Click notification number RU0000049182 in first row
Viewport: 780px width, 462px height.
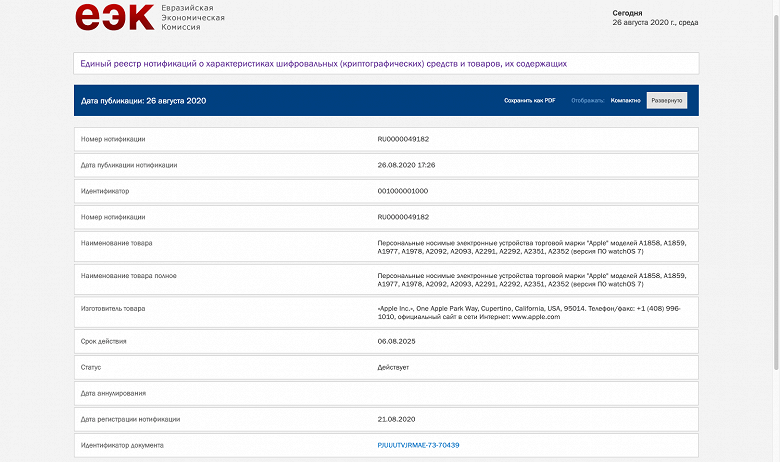[x=403, y=139]
